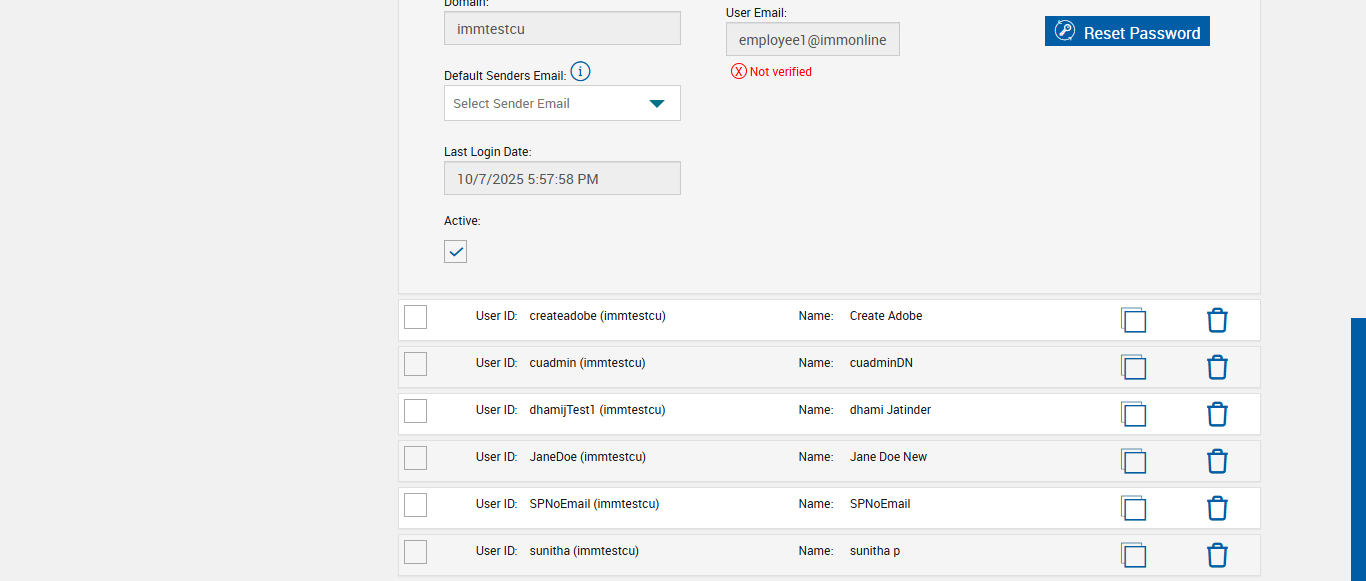This screenshot has width=1366, height=581.
Task: Click the Last Login Date field
Action: tap(562, 179)
